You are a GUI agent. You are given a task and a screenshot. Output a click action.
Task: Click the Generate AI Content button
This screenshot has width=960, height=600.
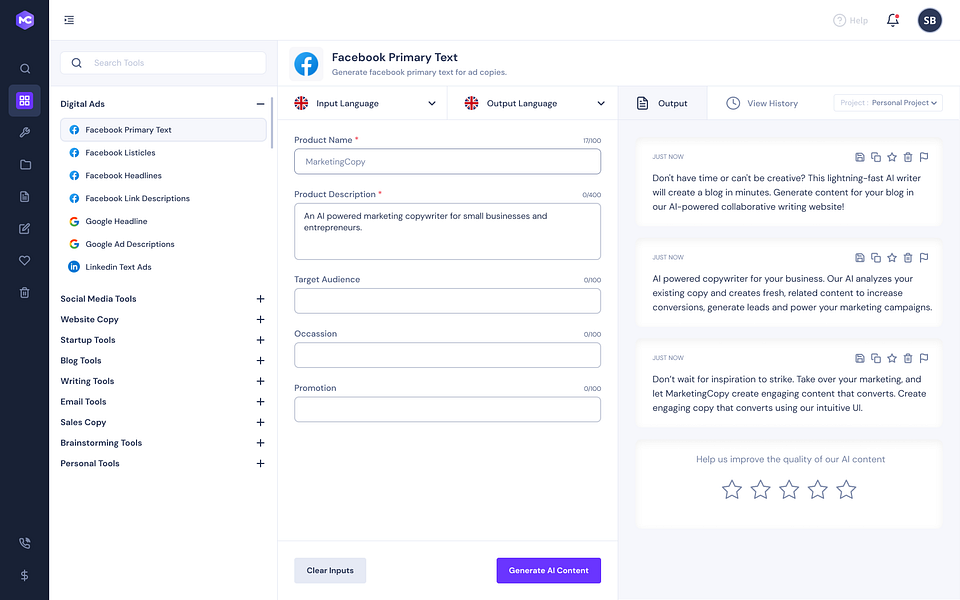point(549,571)
